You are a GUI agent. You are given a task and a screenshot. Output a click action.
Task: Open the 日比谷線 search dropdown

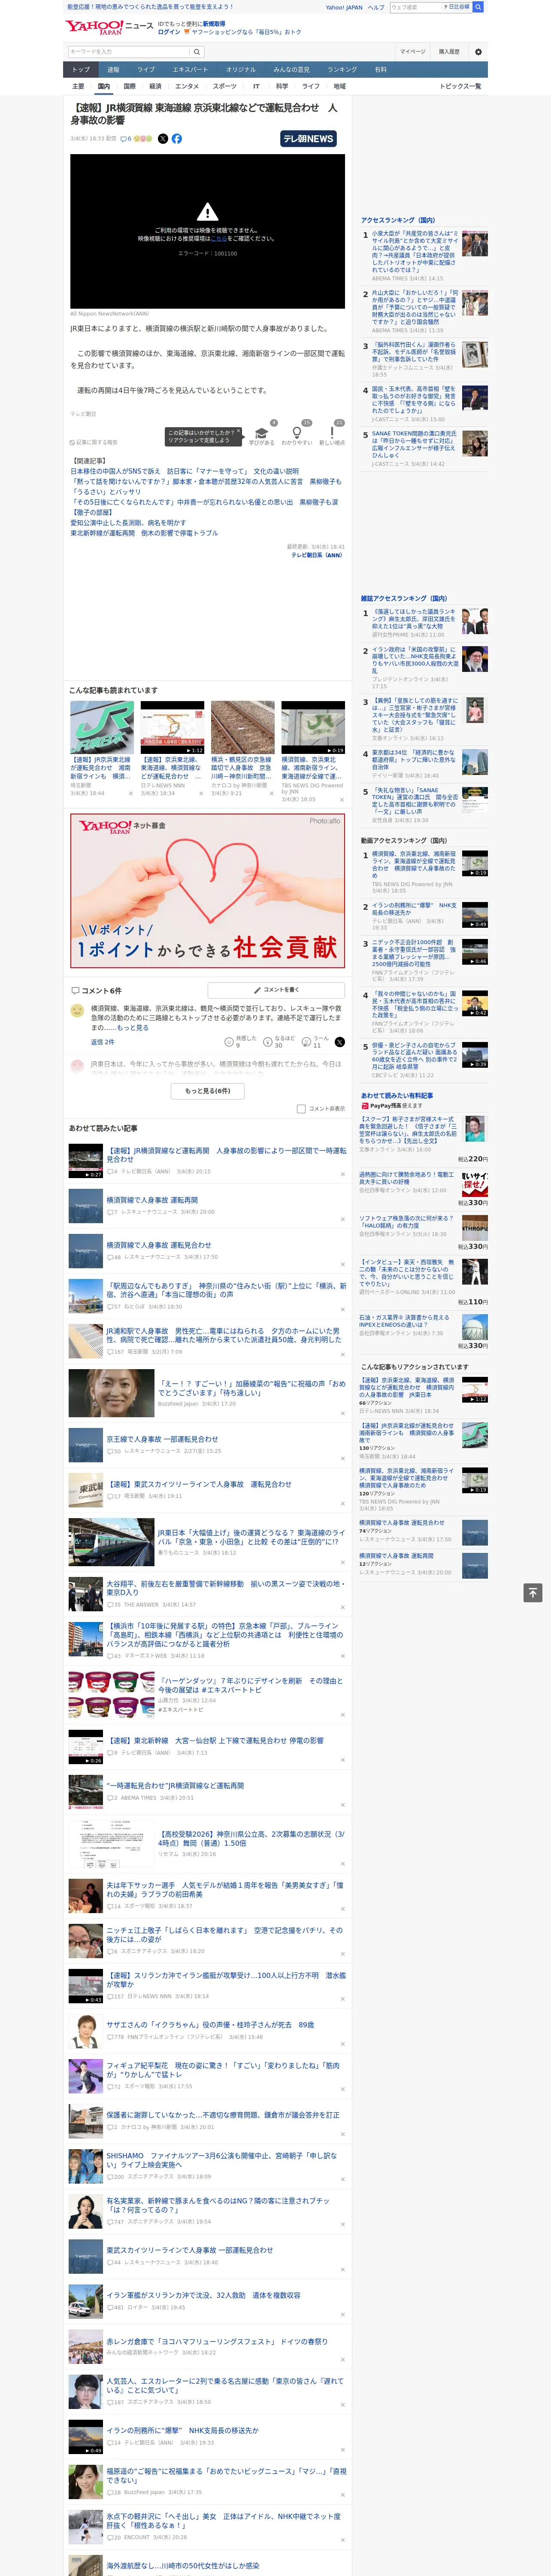(x=457, y=7)
